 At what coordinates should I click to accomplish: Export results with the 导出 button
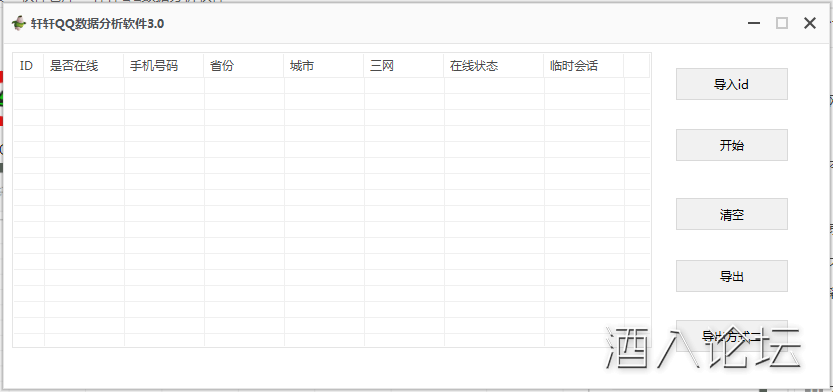(732, 276)
